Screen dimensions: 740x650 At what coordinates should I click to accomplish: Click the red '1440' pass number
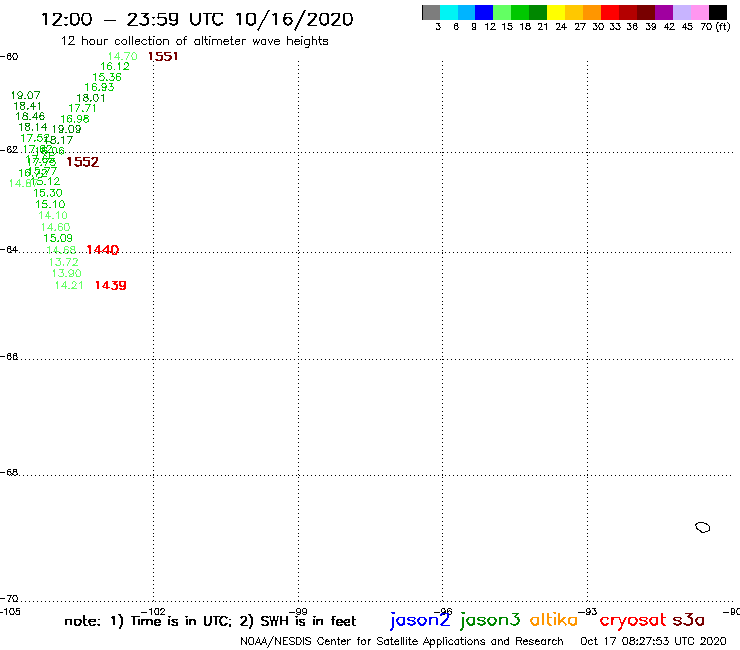(x=102, y=250)
